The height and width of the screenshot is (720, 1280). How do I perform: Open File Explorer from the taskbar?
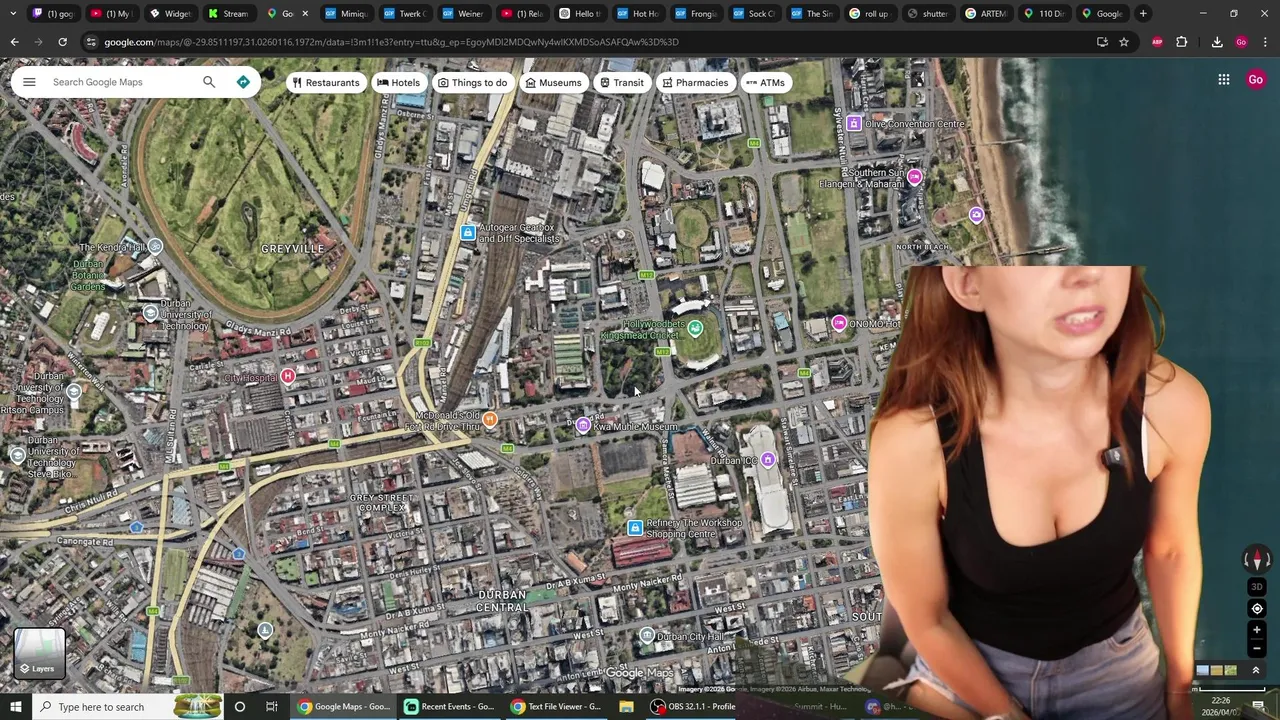[626, 707]
